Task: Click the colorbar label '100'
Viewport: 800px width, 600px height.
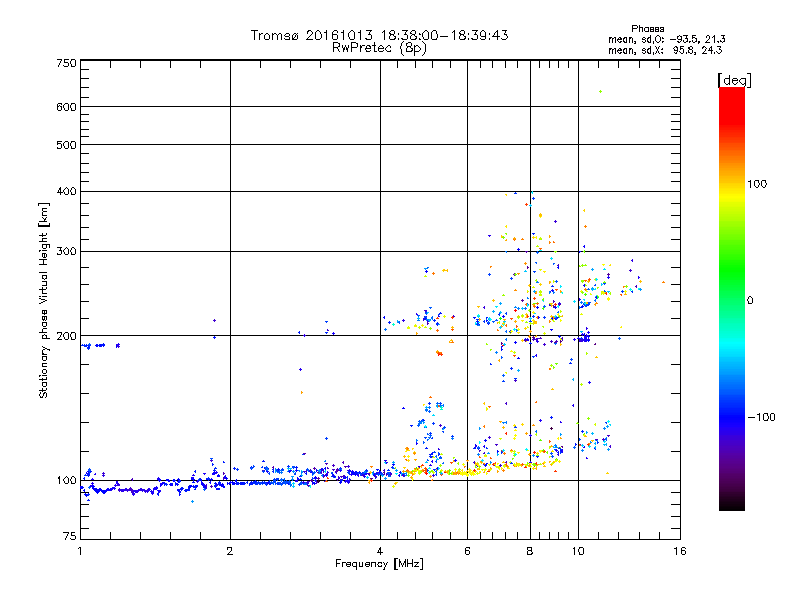Action: tap(757, 184)
